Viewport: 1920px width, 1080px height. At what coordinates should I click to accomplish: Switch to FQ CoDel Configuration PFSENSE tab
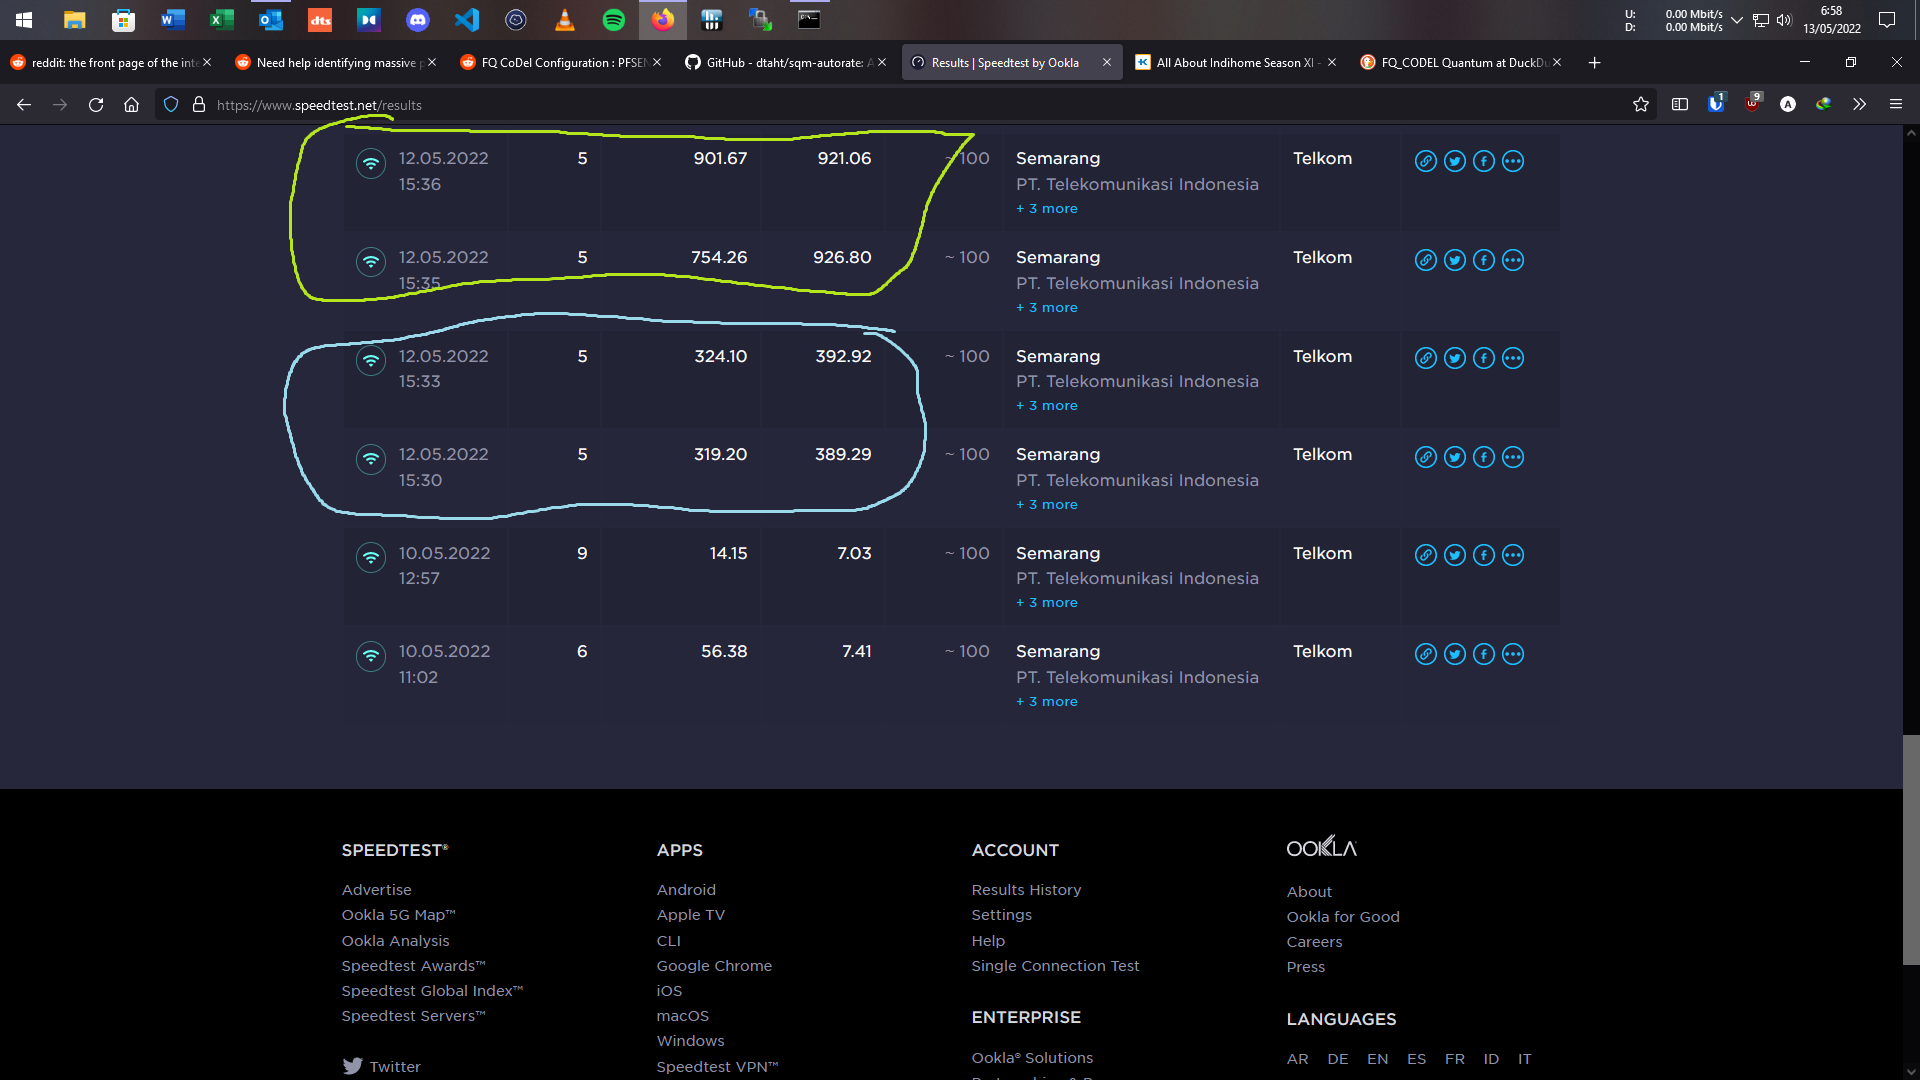coord(560,62)
